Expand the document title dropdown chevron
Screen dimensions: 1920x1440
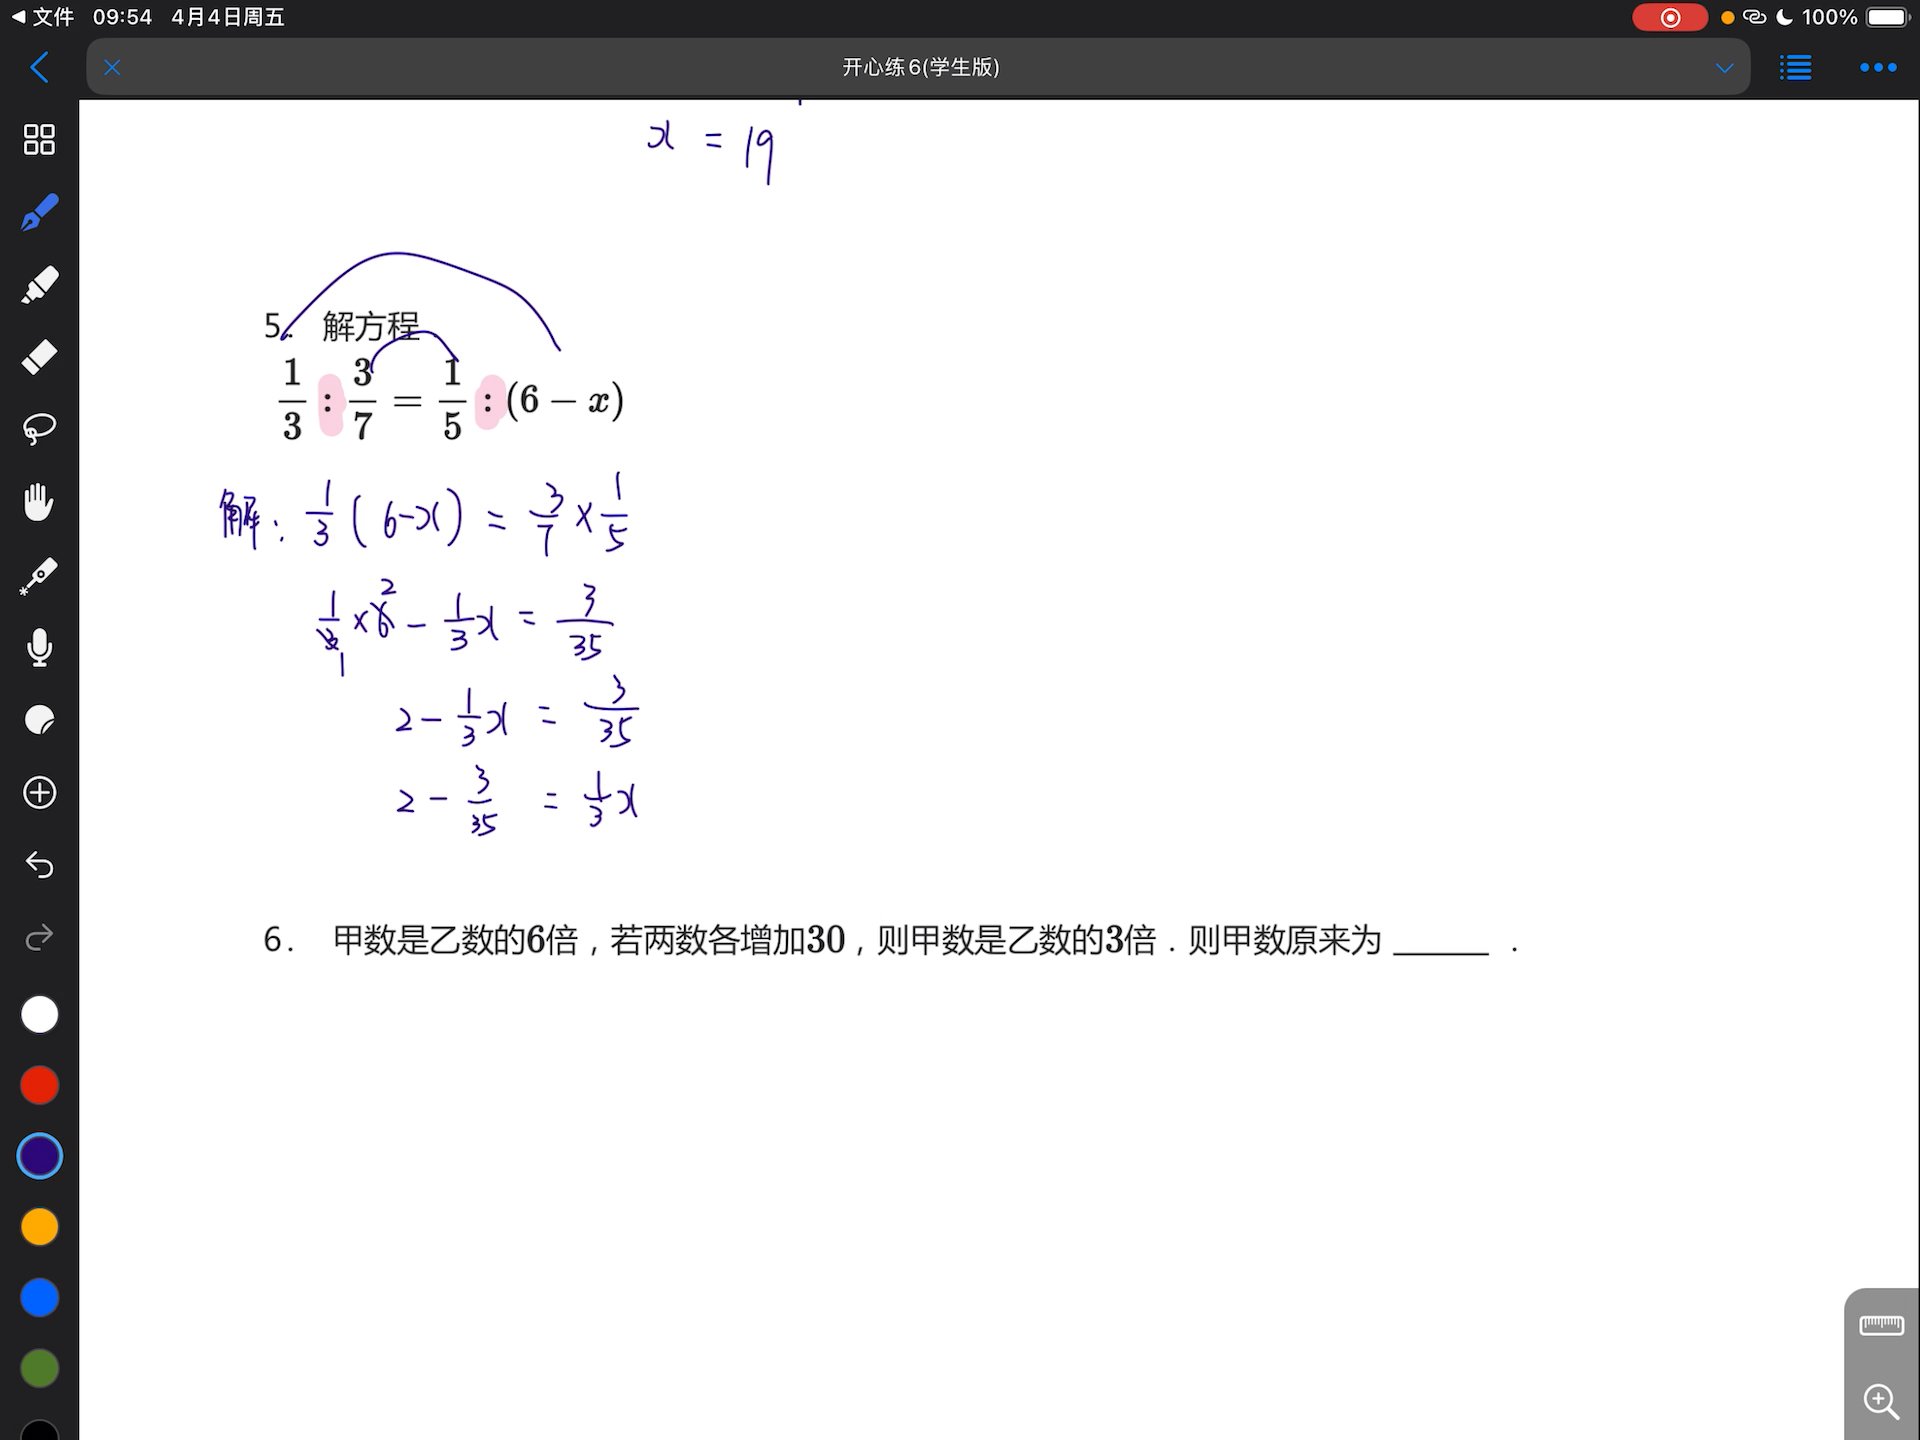[1724, 68]
